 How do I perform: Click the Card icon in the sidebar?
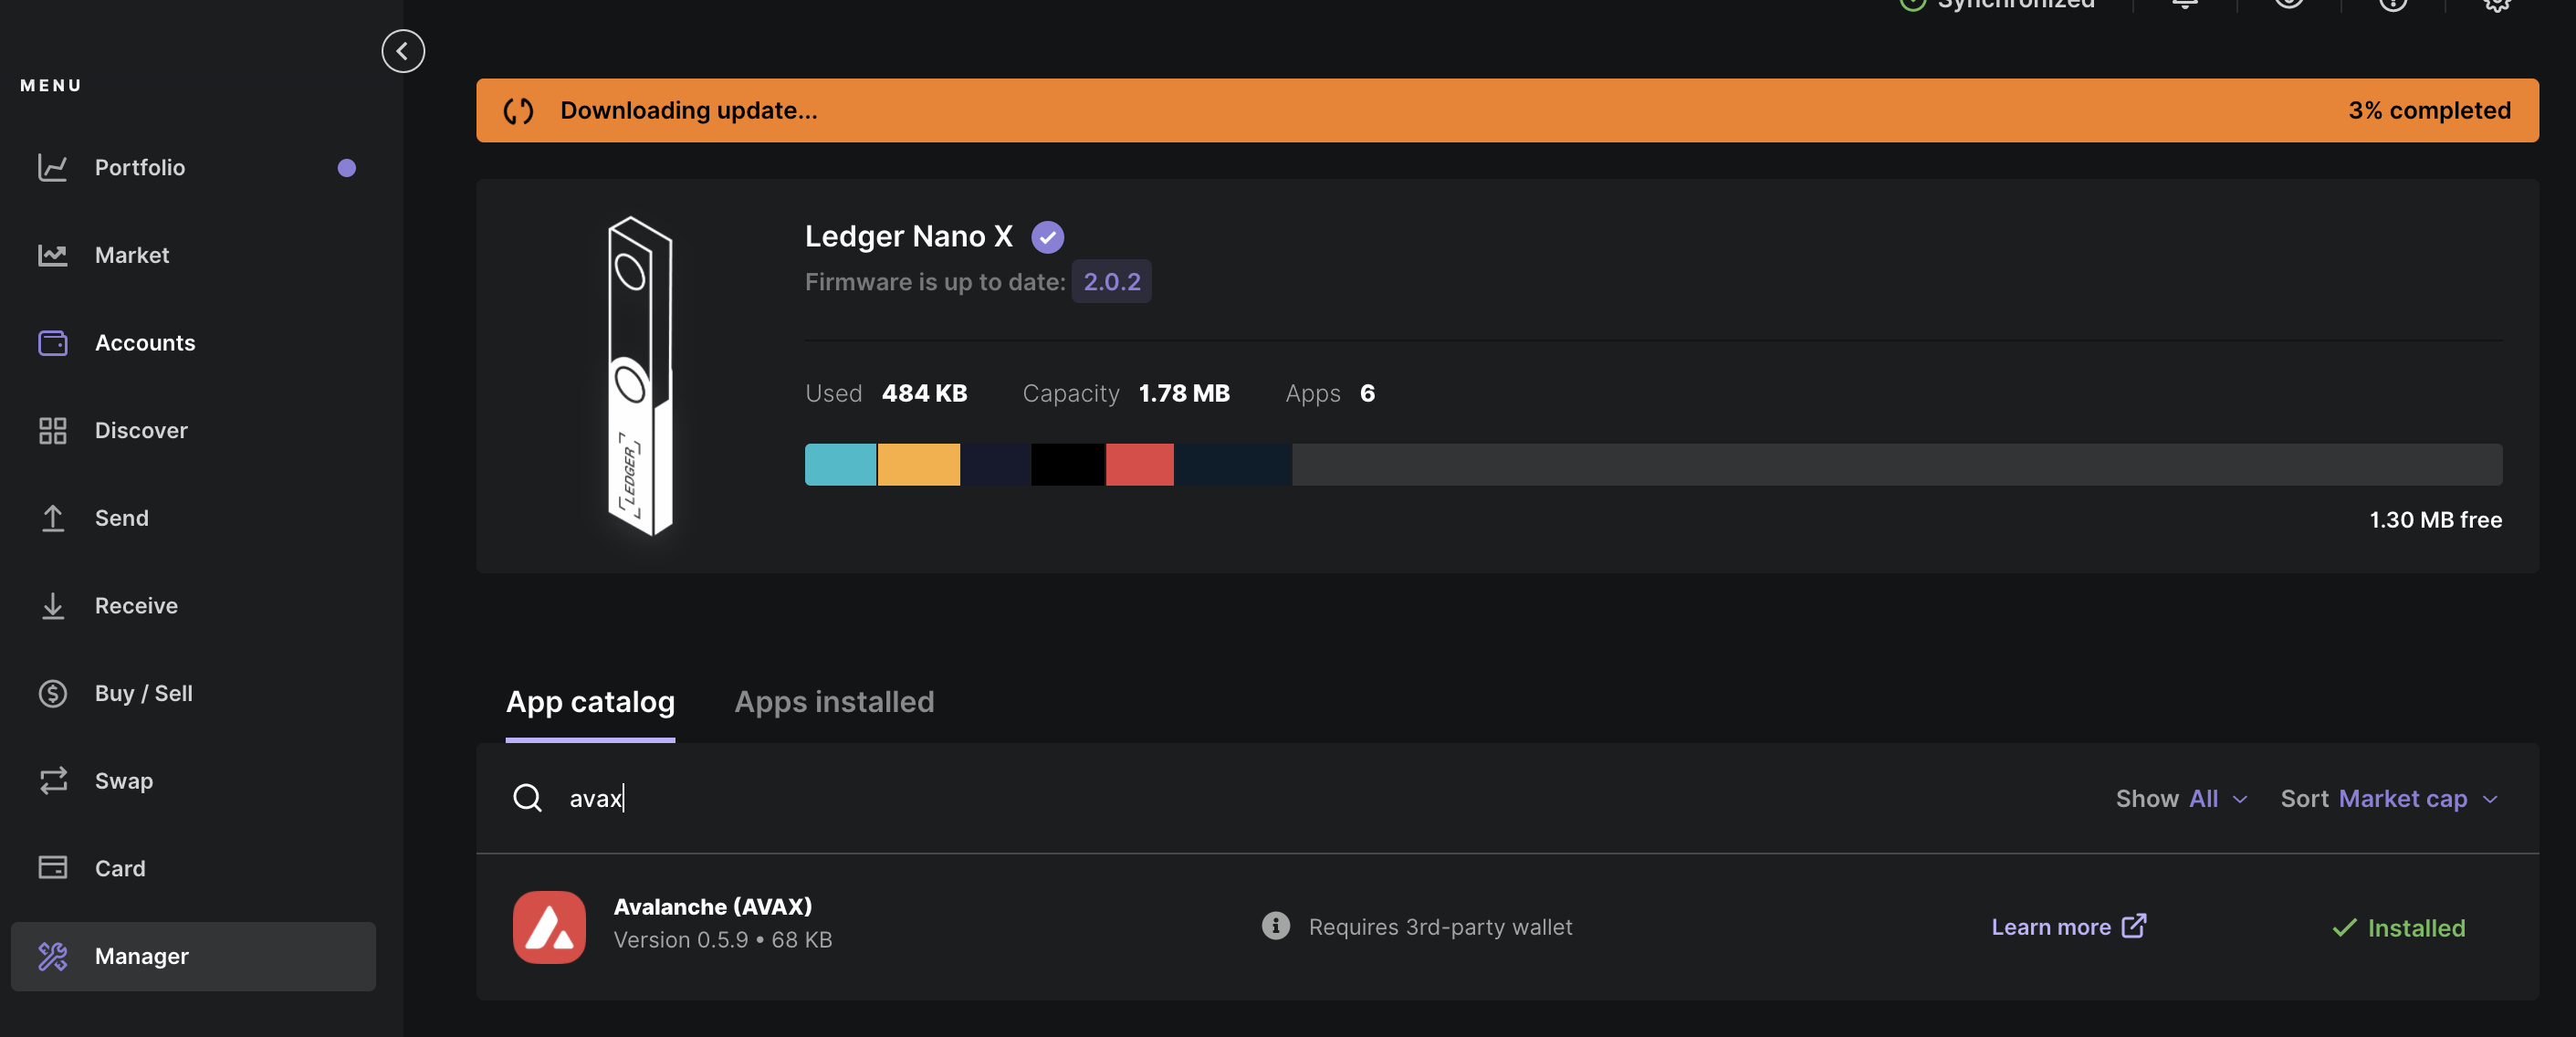[x=53, y=867]
